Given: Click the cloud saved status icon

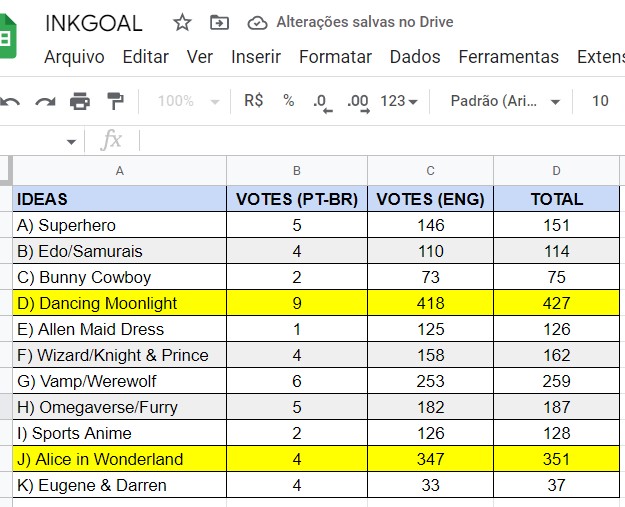Looking at the screenshot, I should 257,23.
